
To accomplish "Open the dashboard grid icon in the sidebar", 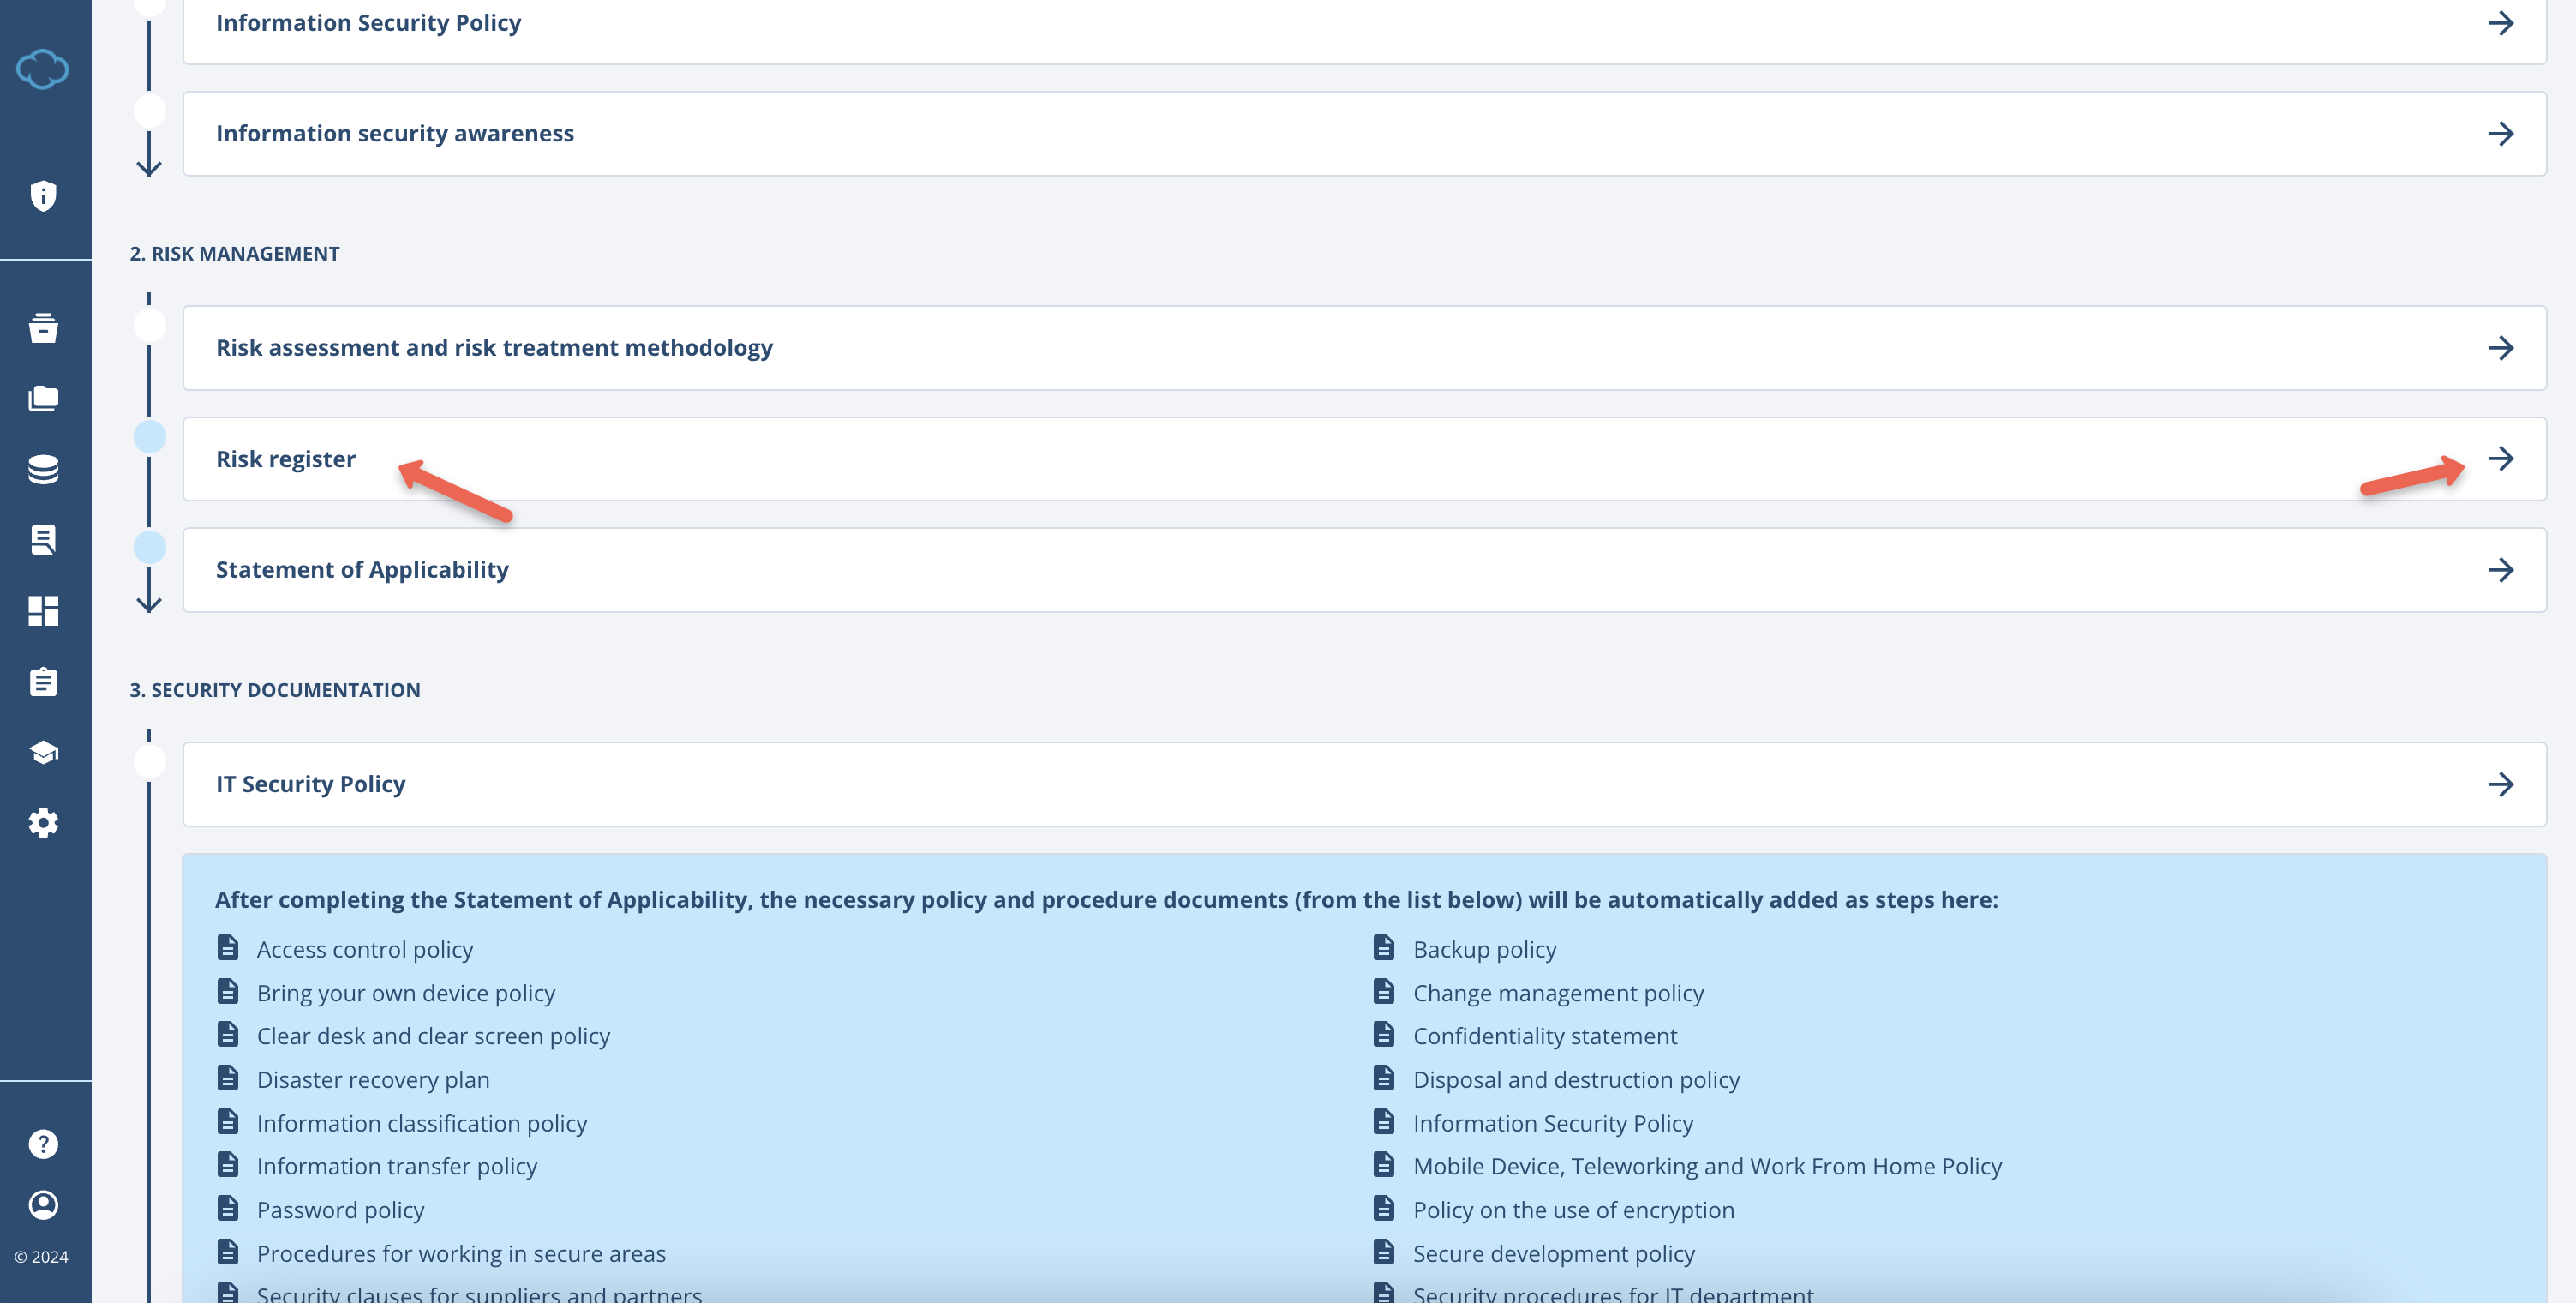I will pyautogui.click(x=44, y=610).
